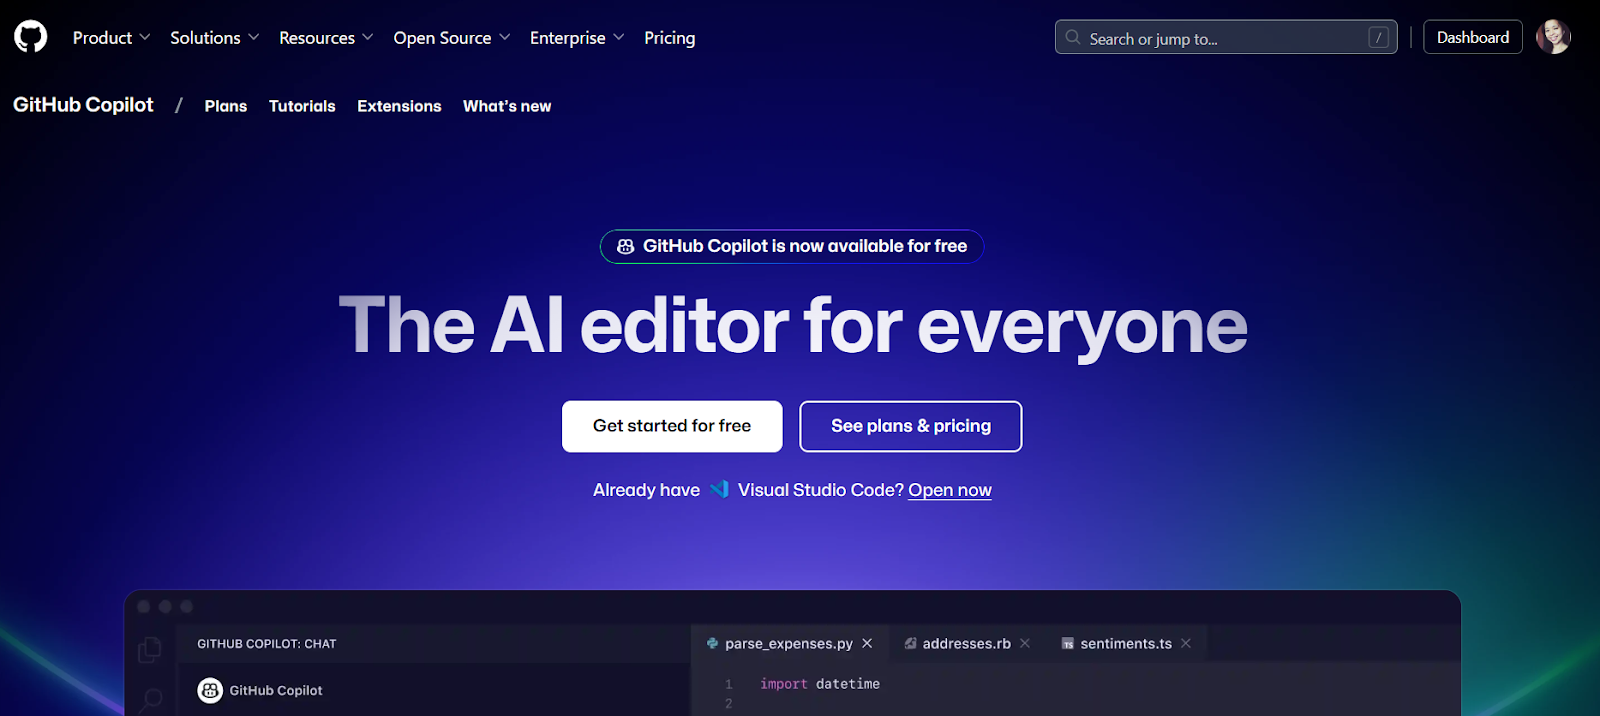The image size is (1600, 716).
Task: Click the Visual Studio Code logo icon
Action: coord(719,489)
